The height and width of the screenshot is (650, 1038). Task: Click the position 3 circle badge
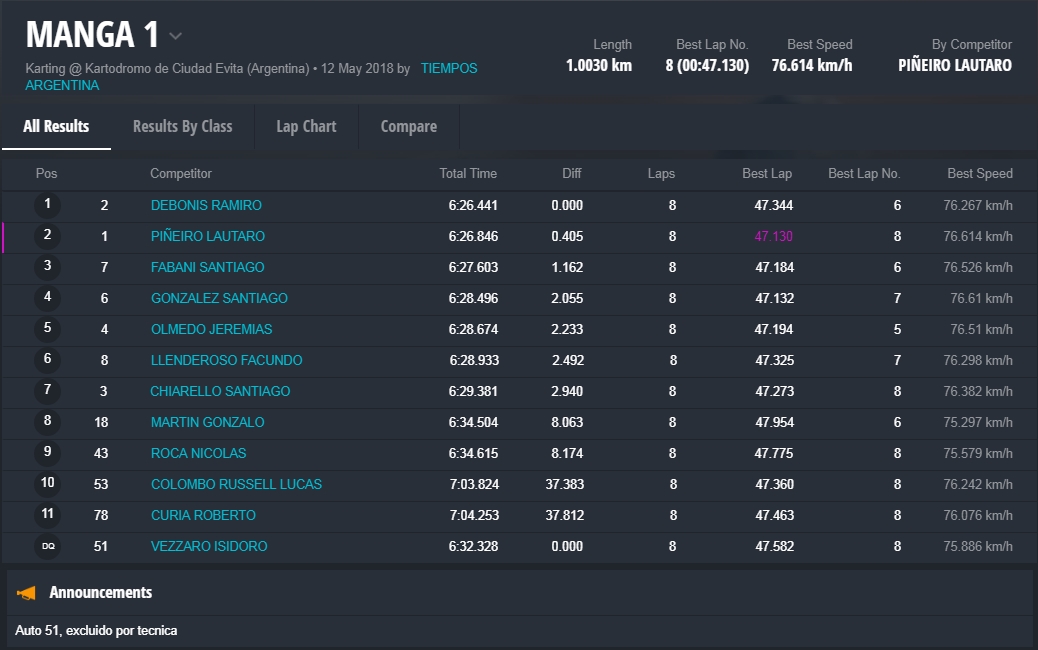(47, 267)
